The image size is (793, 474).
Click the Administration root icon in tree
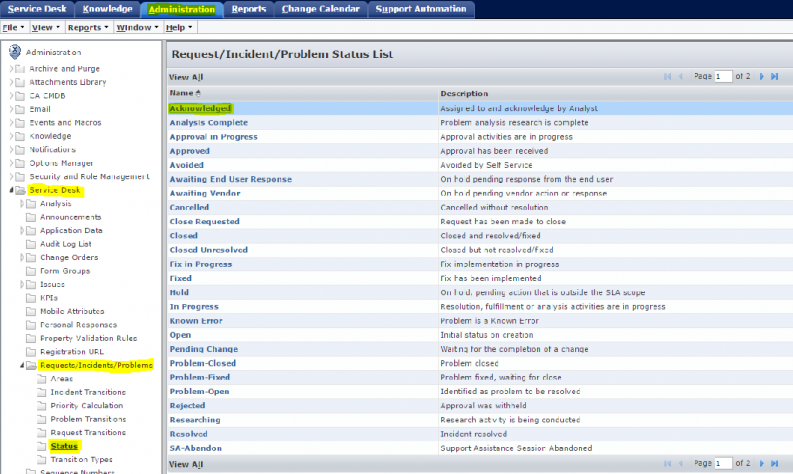(15, 51)
